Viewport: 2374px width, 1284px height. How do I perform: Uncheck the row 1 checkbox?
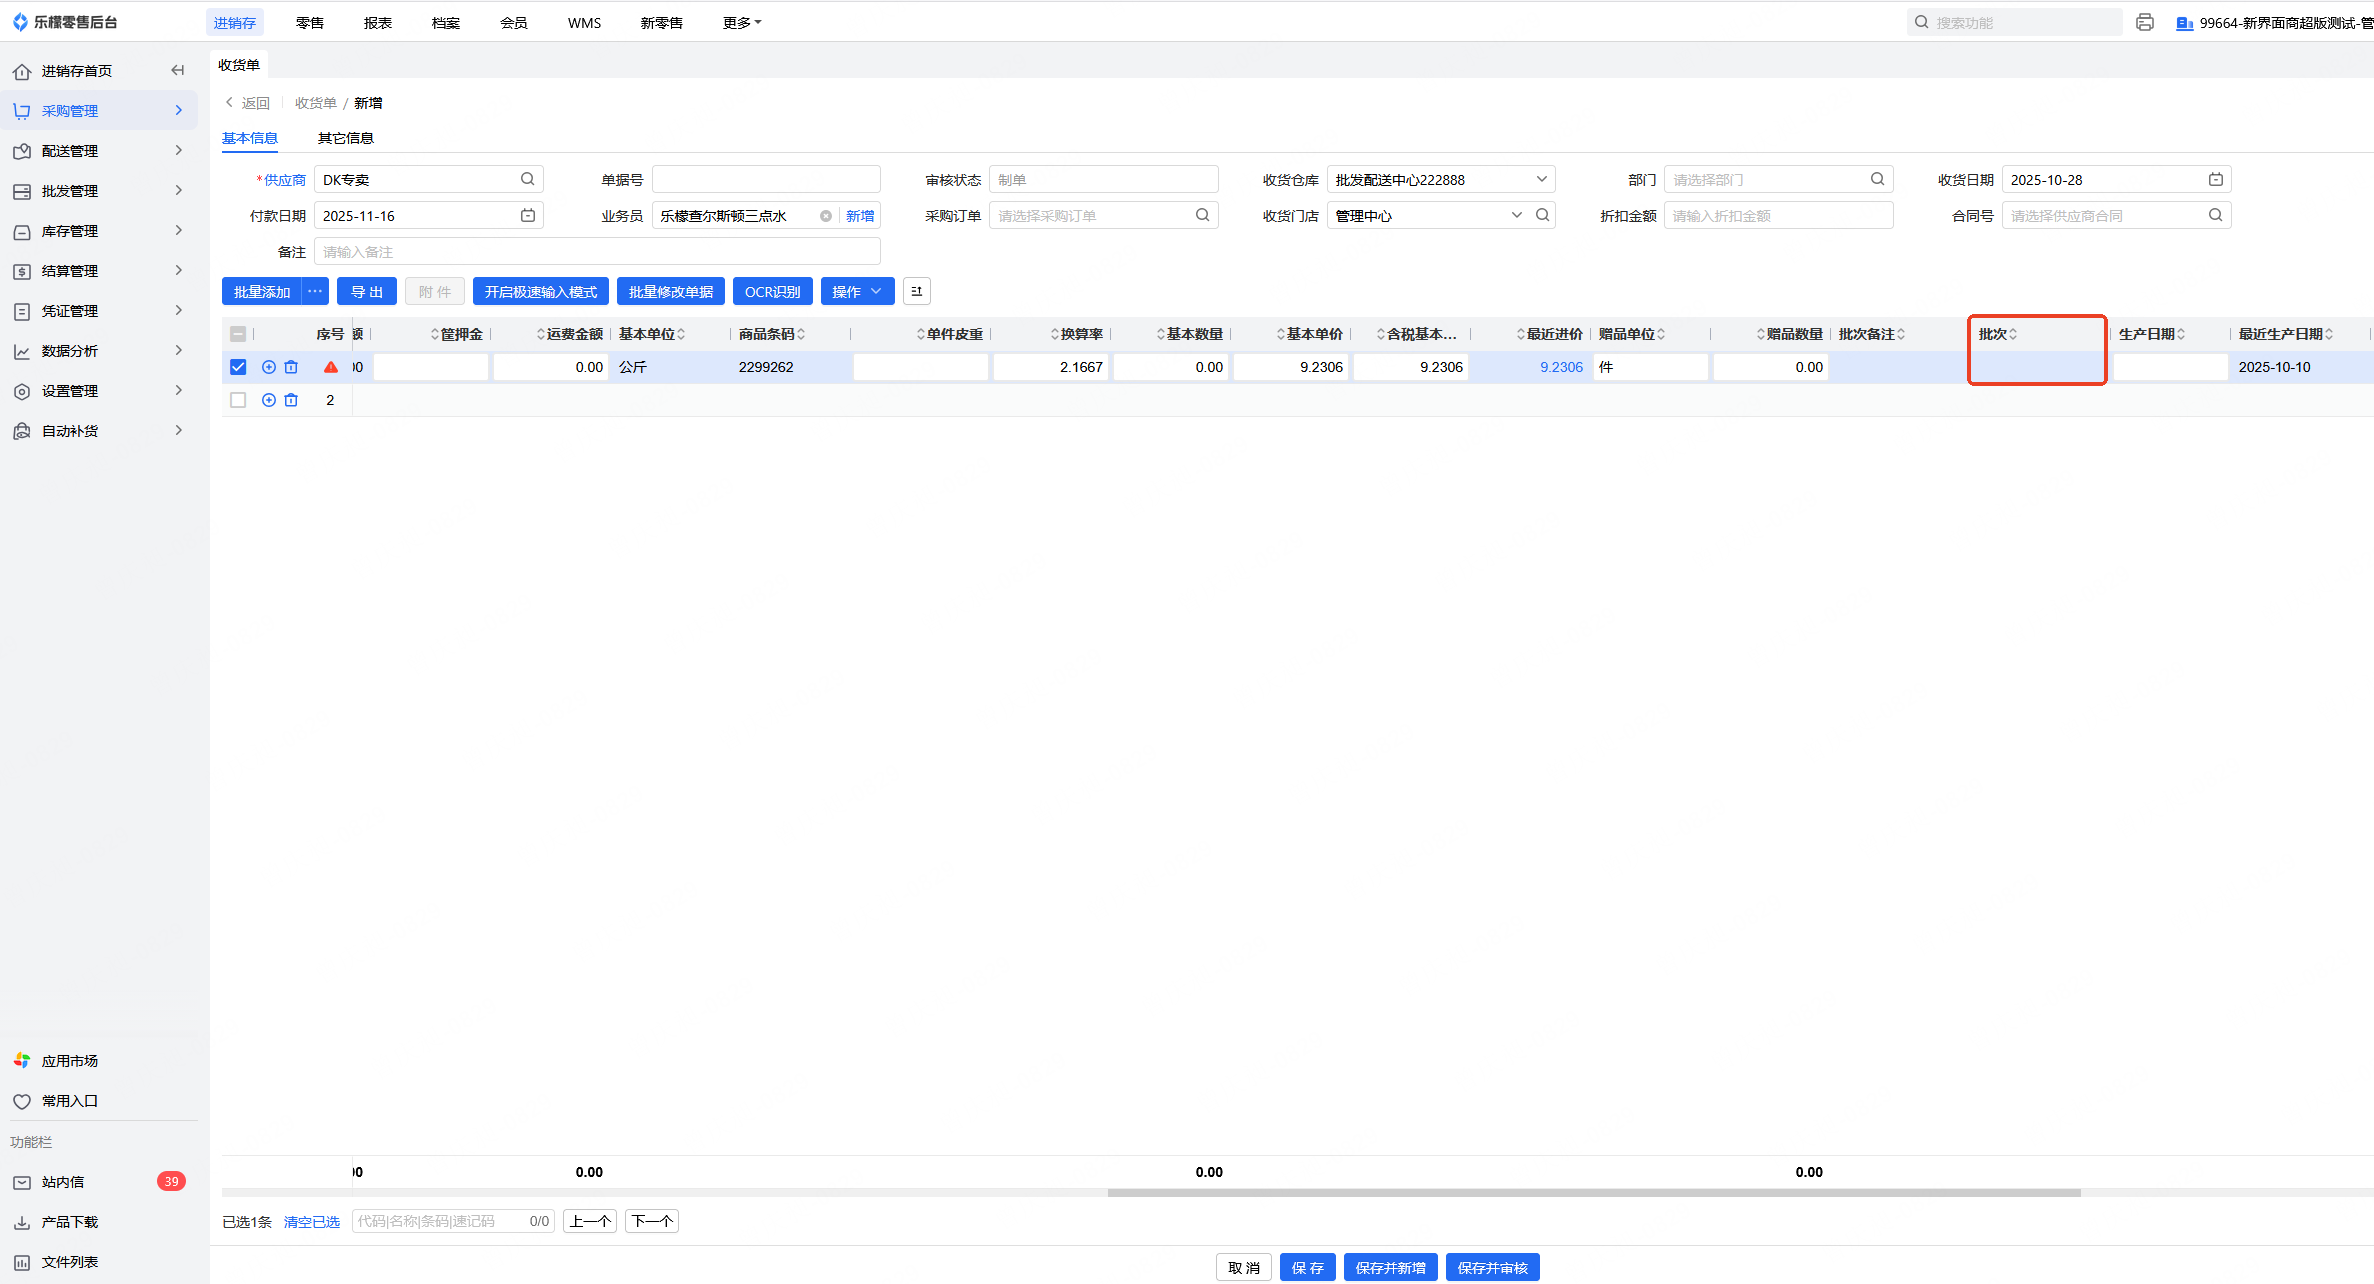click(238, 367)
